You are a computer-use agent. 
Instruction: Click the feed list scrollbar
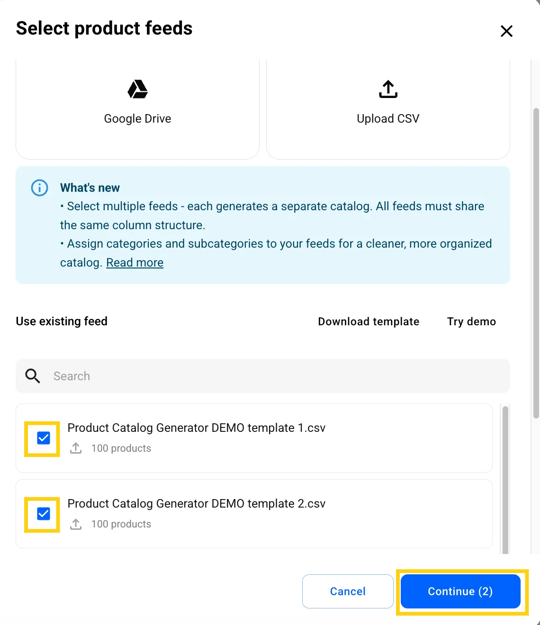[x=505, y=480]
